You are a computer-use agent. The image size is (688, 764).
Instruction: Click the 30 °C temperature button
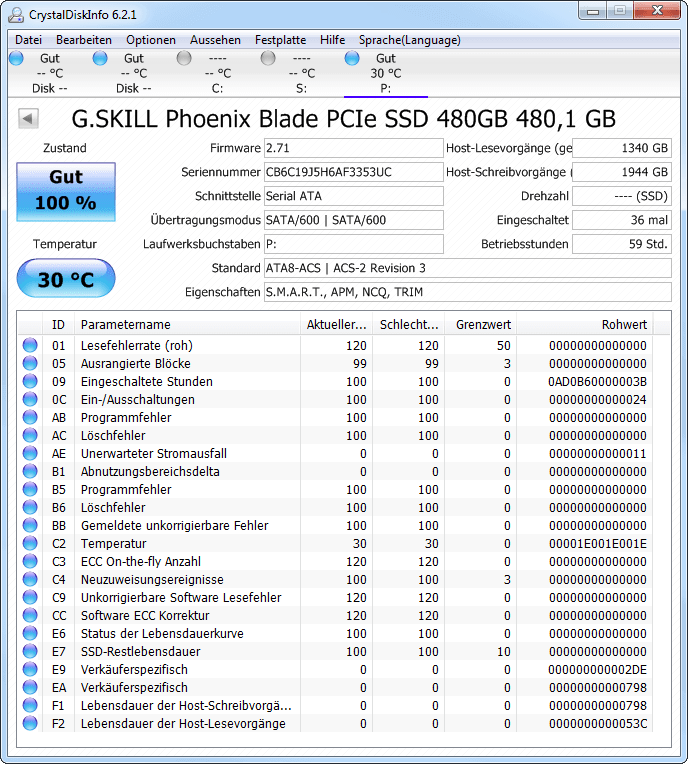pyautogui.click(x=66, y=278)
